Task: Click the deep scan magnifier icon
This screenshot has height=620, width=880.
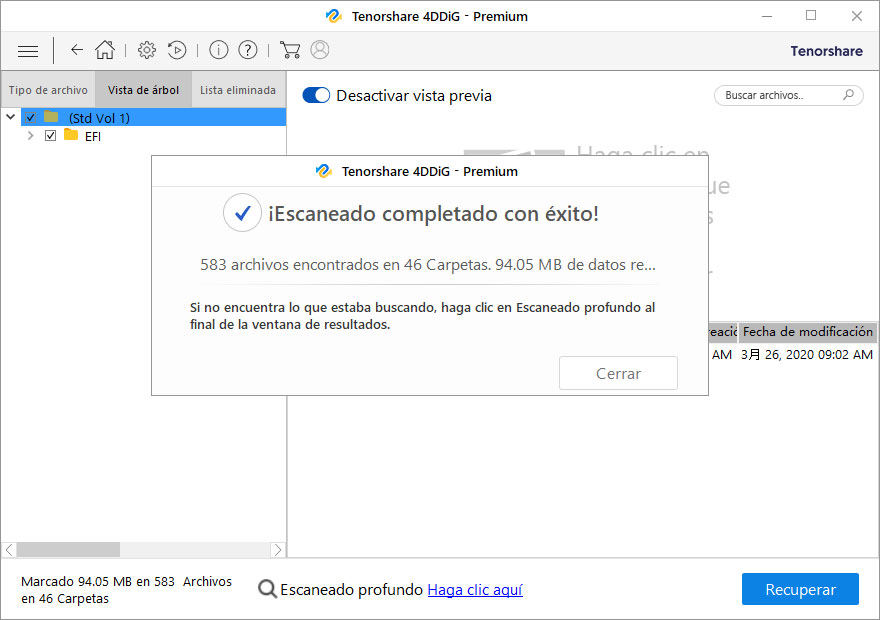Action: (x=267, y=589)
